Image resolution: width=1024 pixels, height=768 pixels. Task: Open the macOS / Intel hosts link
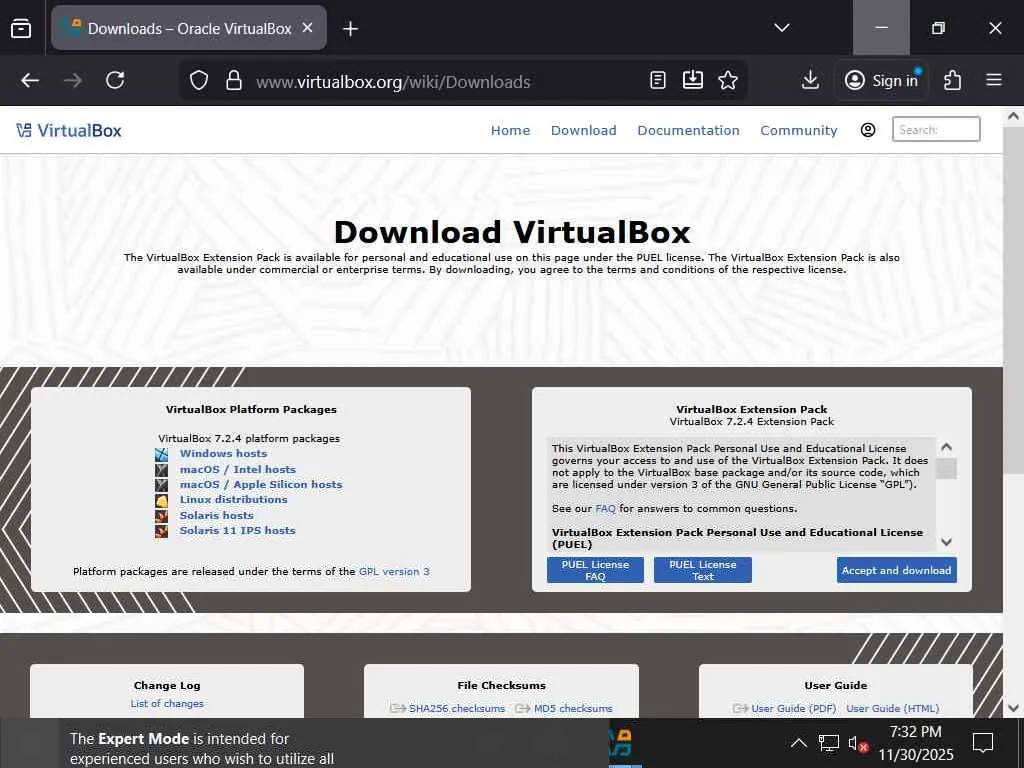(x=238, y=470)
